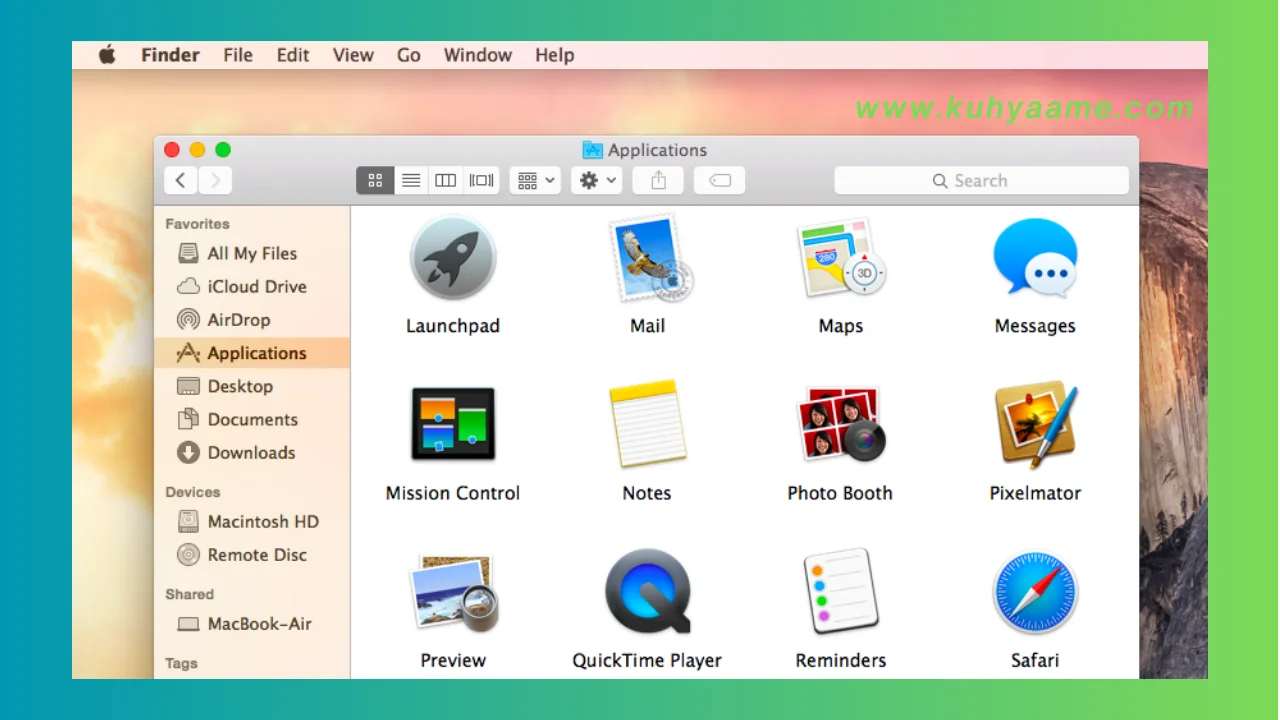Click the Messages app icon
This screenshot has height=720, width=1280.
[1035, 258]
